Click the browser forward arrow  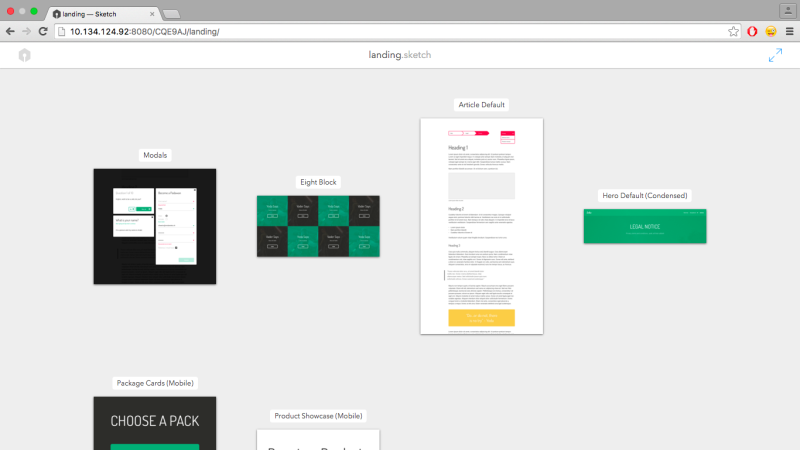coord(26,32)
